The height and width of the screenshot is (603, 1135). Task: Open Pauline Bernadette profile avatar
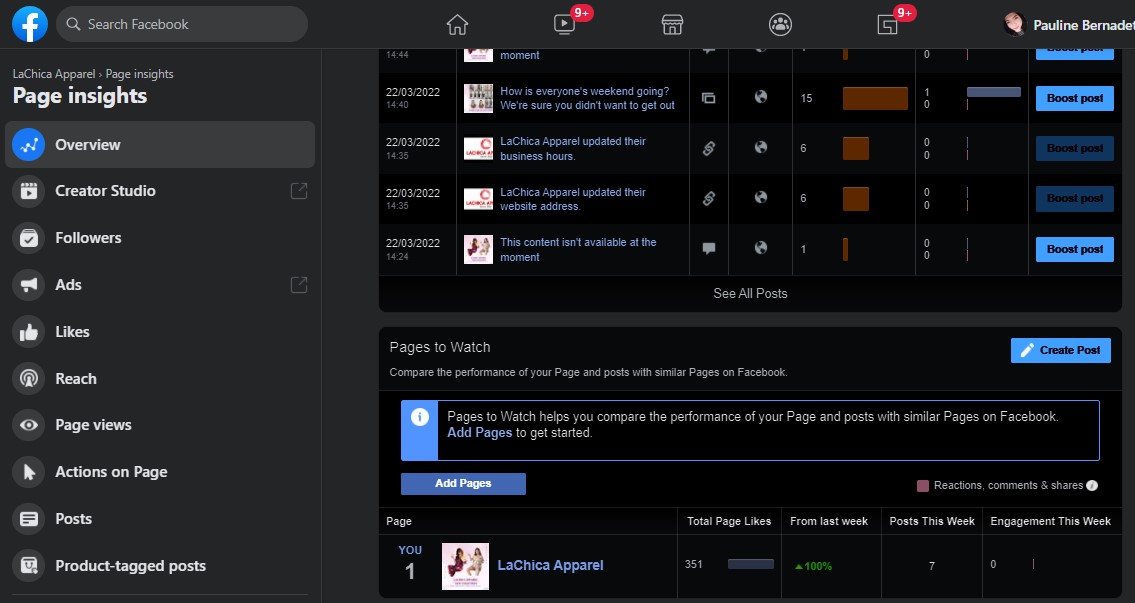coord(1015,25)
